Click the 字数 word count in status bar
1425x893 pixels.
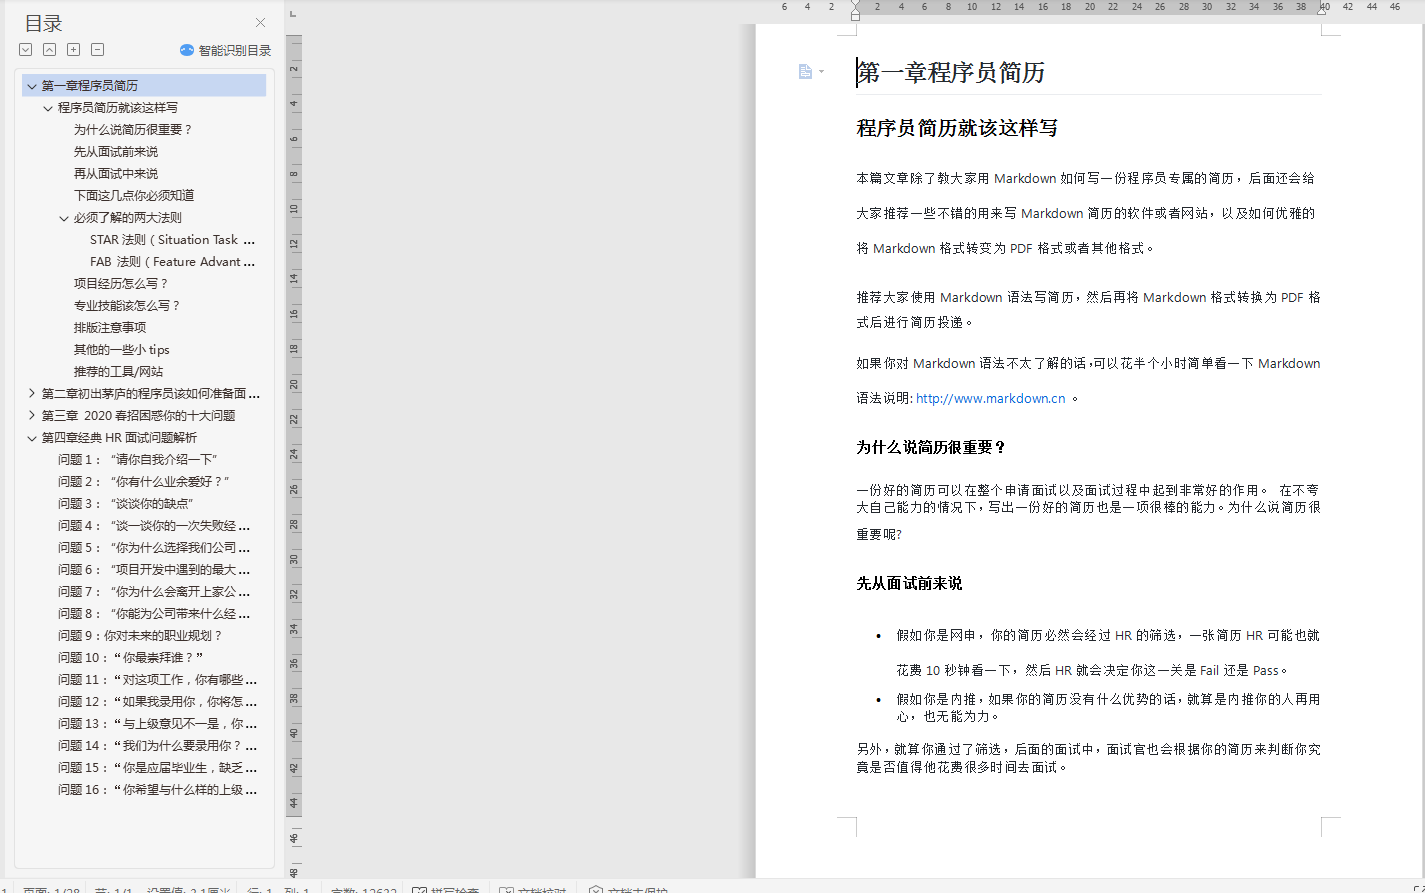(x=363, y=889)
